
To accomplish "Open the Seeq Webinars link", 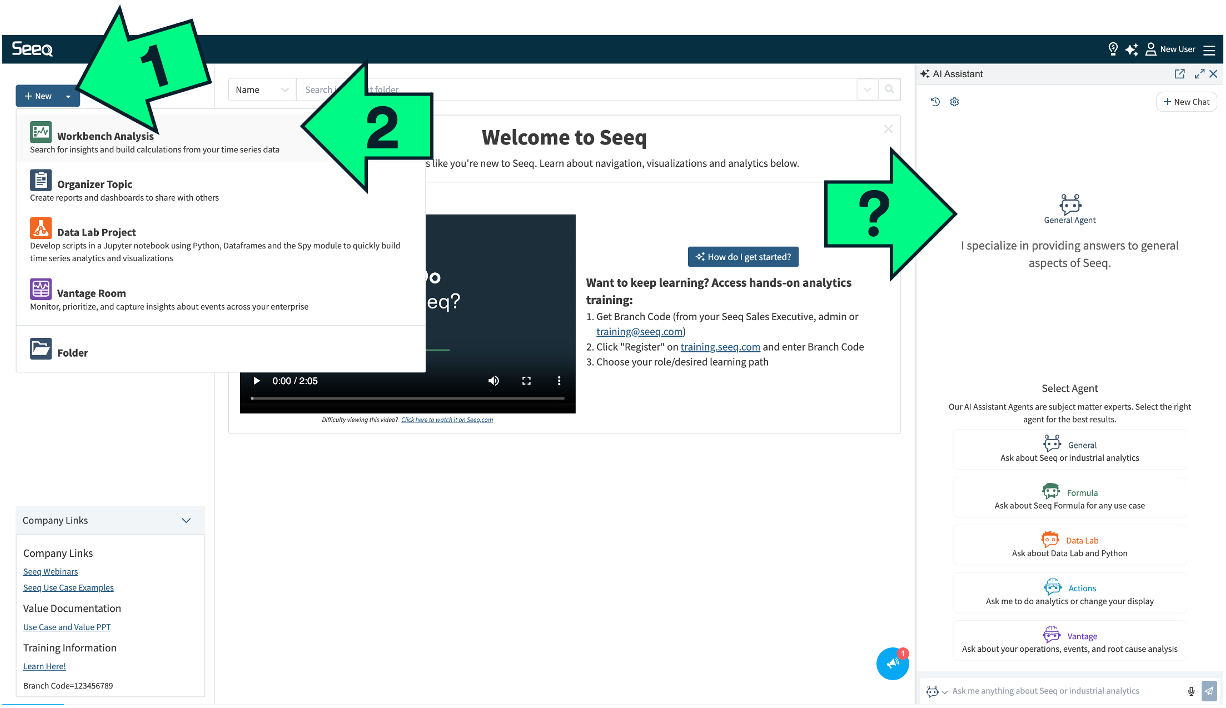I will click(x=50, y=572).
